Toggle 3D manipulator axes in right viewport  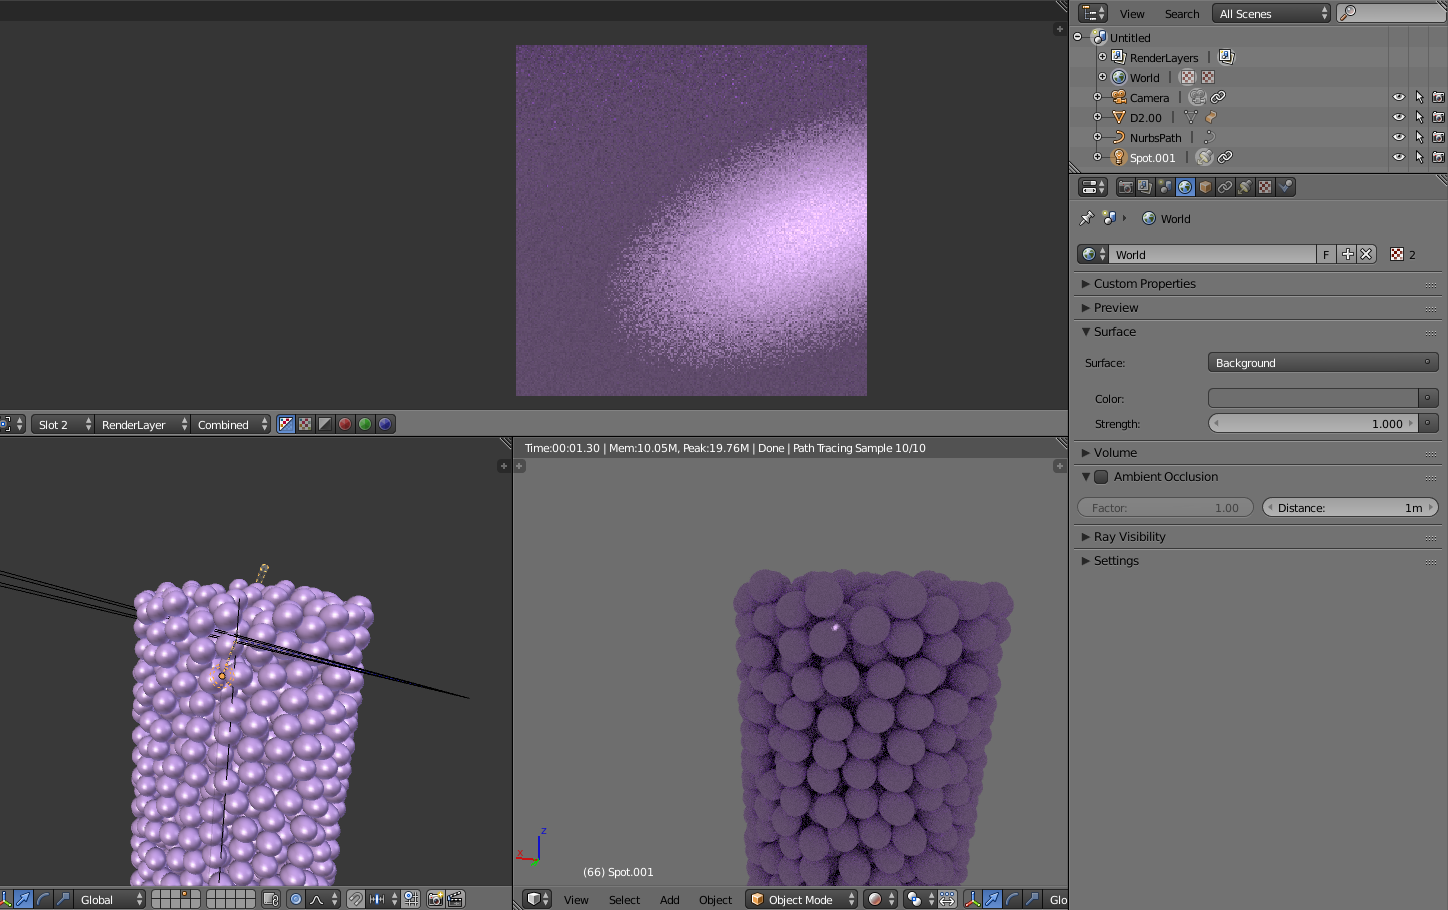(x=972, y=899)
